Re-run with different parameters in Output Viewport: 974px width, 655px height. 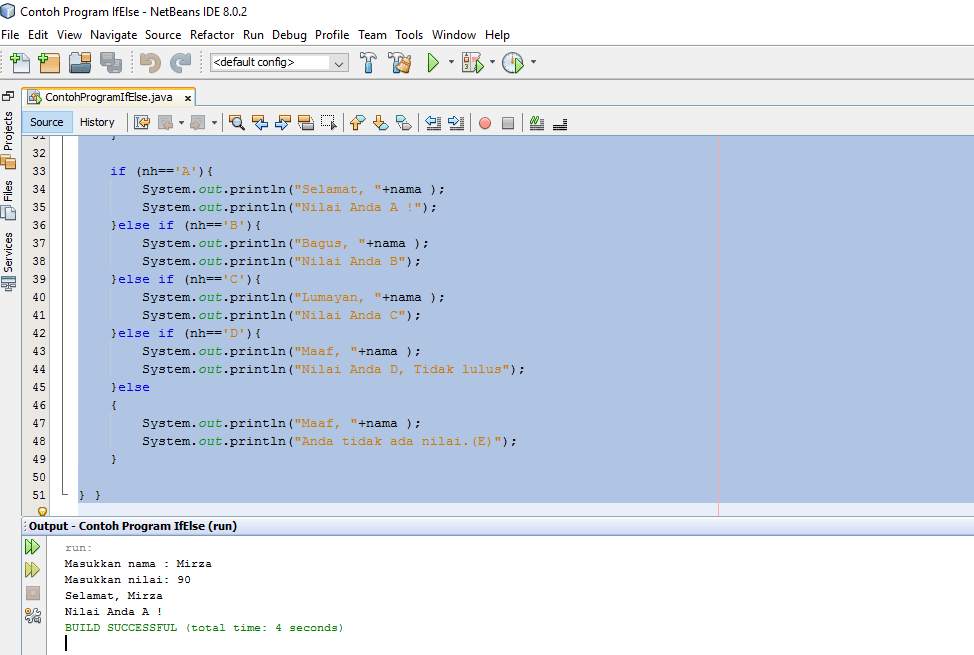click(x=32, y=570)
